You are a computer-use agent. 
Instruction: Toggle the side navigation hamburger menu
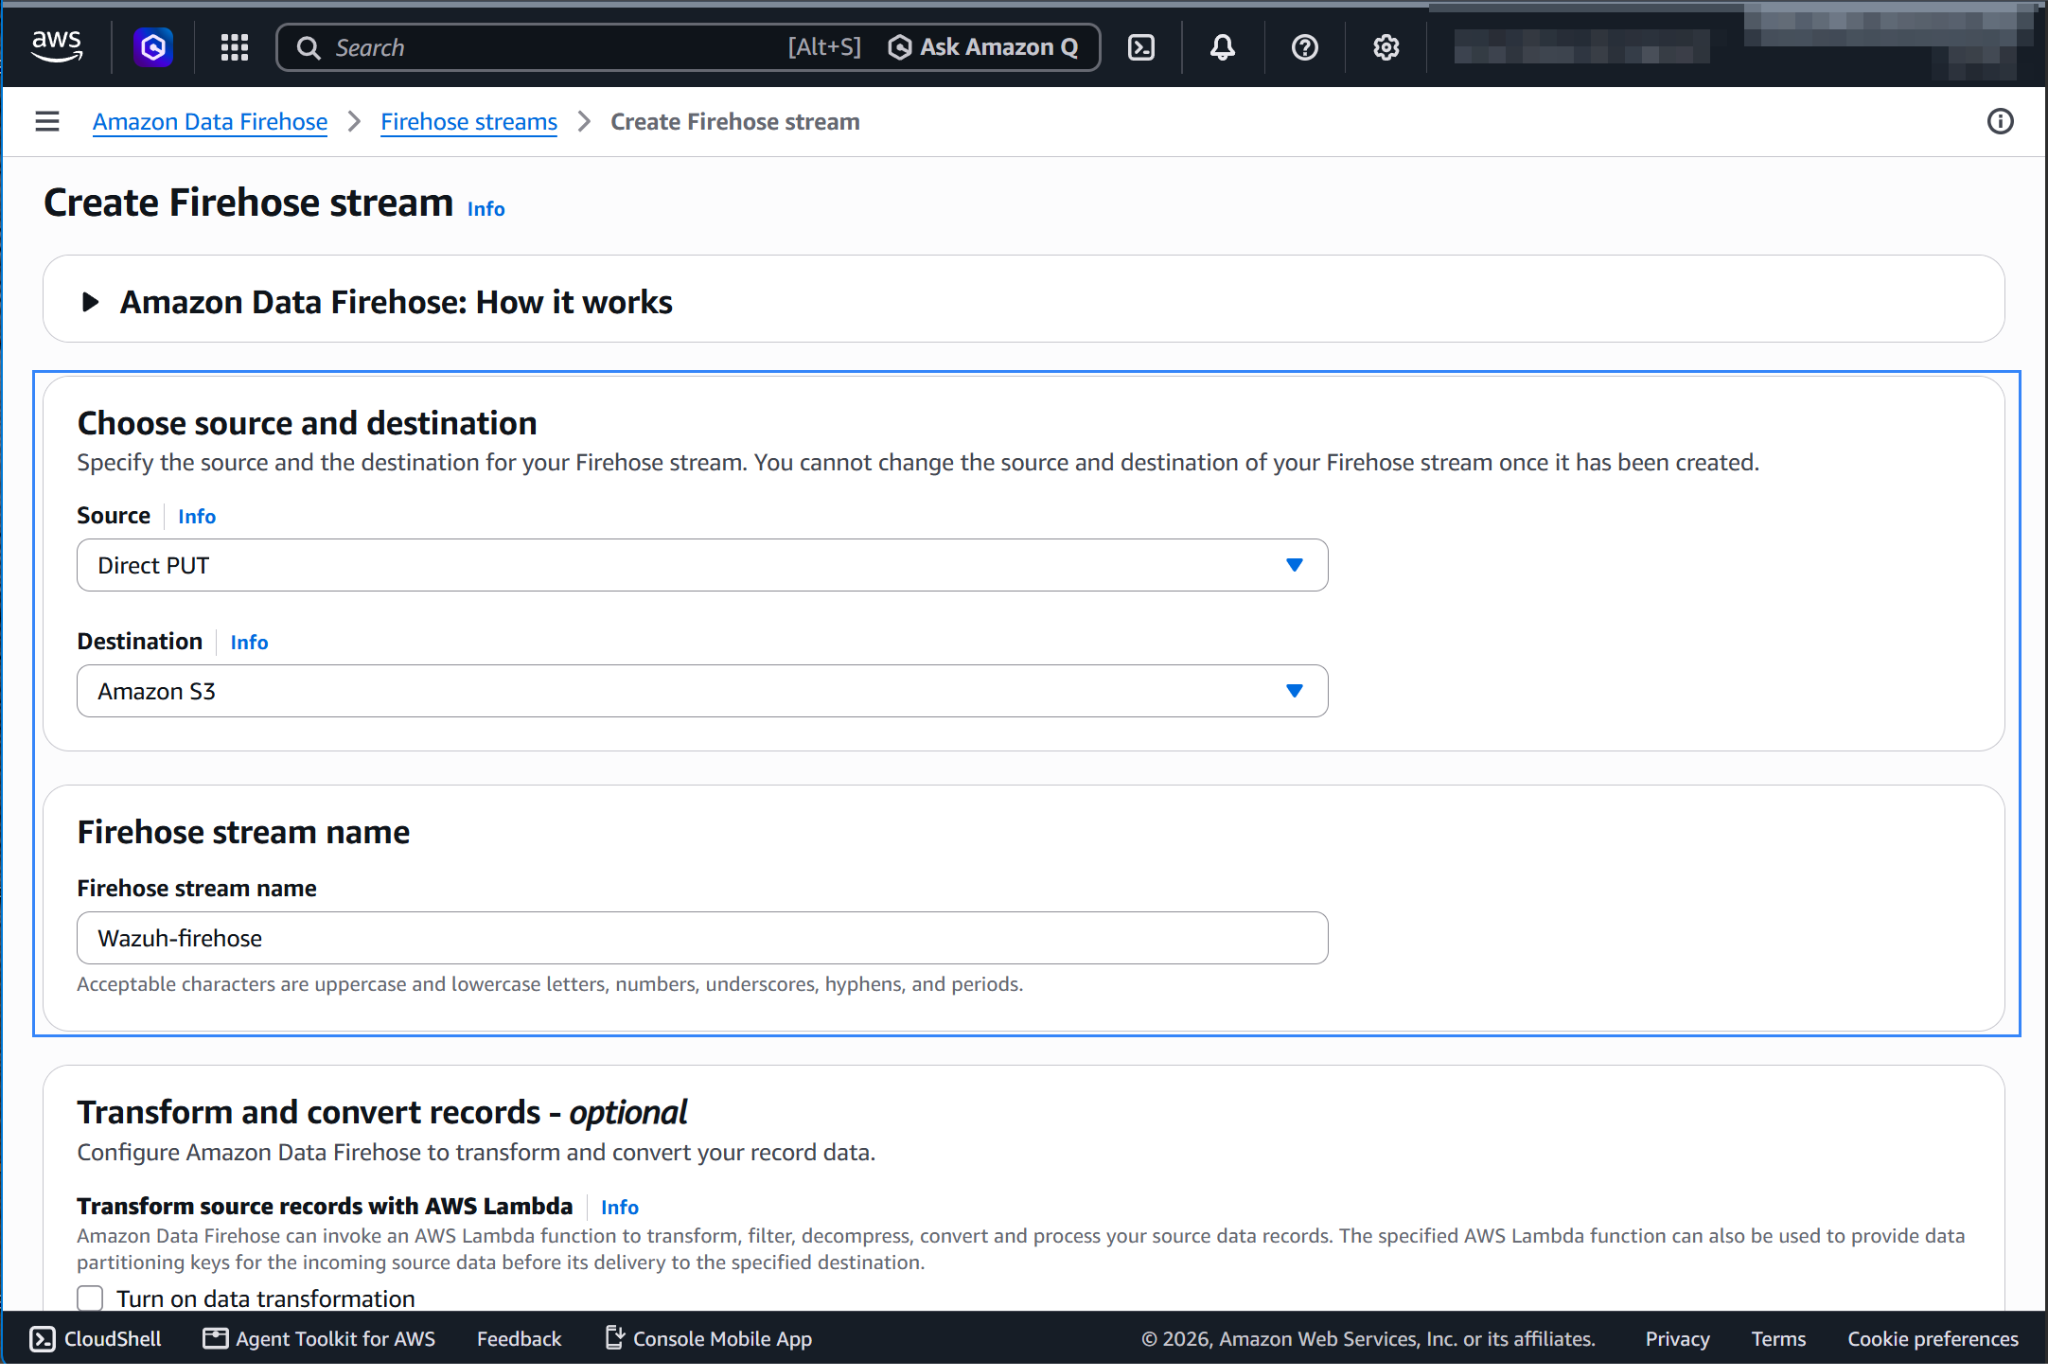[47, 121]
